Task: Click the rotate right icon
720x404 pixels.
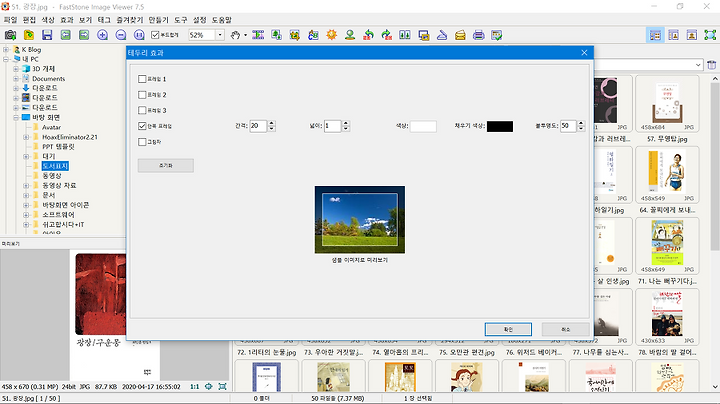Action: point(387,35)
